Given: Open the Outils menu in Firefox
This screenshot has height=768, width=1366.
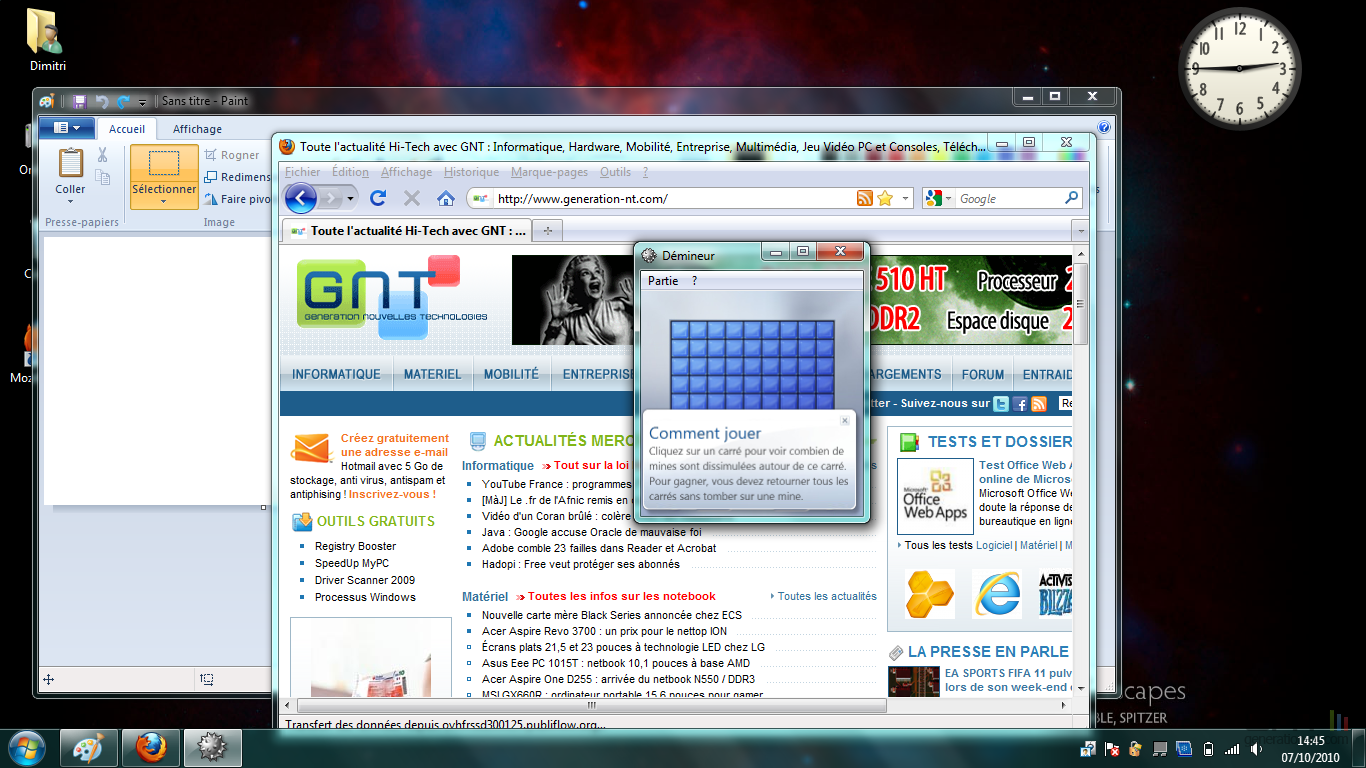Looking at the screenshot, I should point(615,172).
